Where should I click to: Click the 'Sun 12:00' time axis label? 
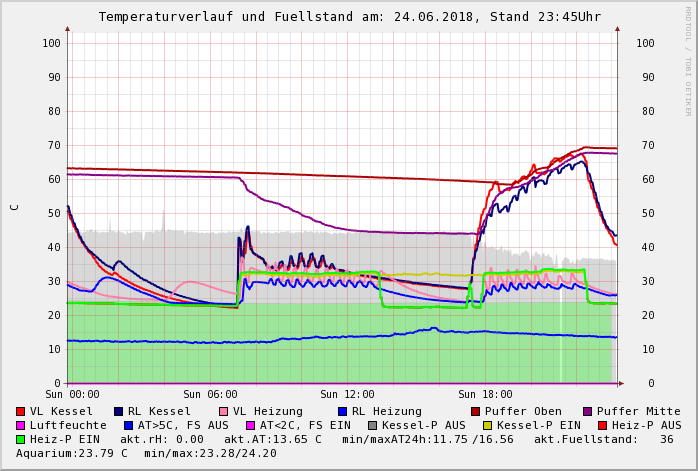coord(347,395)
